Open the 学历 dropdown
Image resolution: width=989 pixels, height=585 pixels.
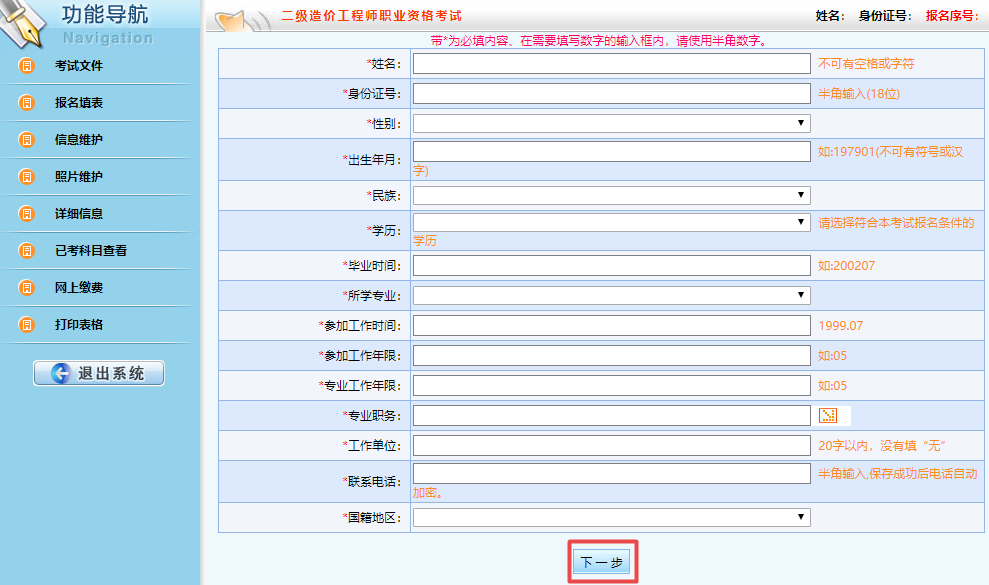tap(611, 222)
